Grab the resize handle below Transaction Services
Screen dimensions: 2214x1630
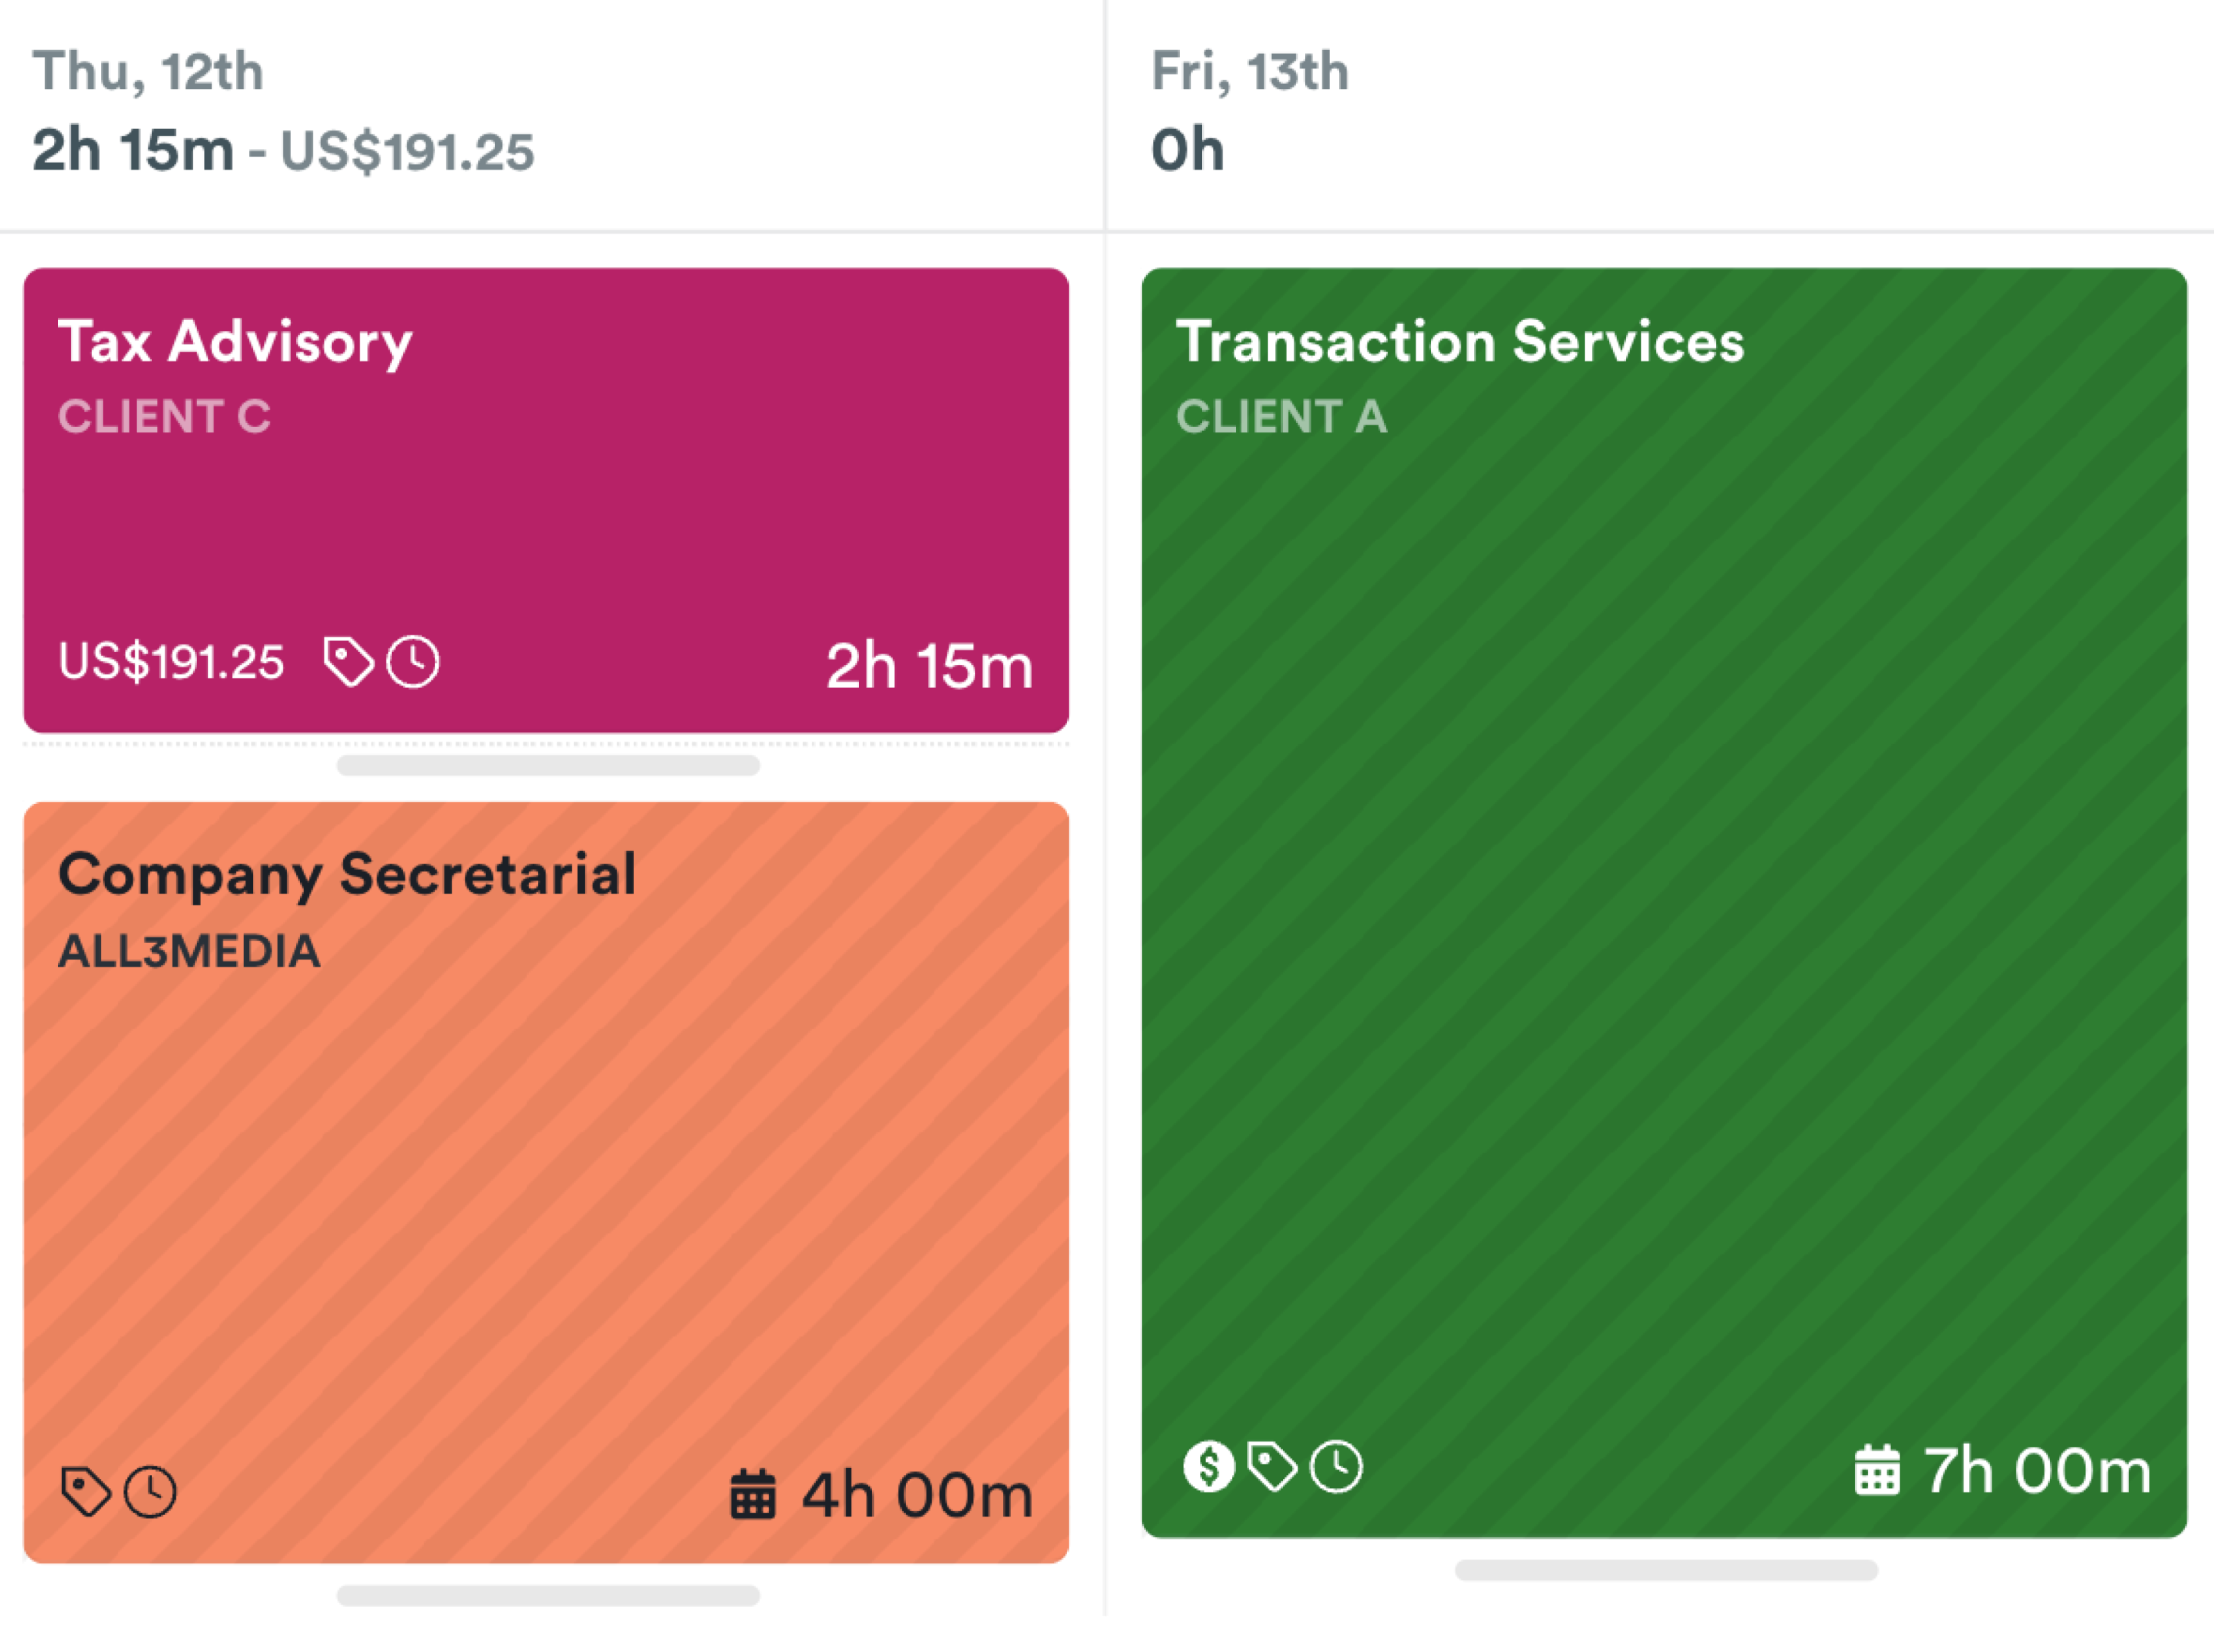click(1666, 1570)
